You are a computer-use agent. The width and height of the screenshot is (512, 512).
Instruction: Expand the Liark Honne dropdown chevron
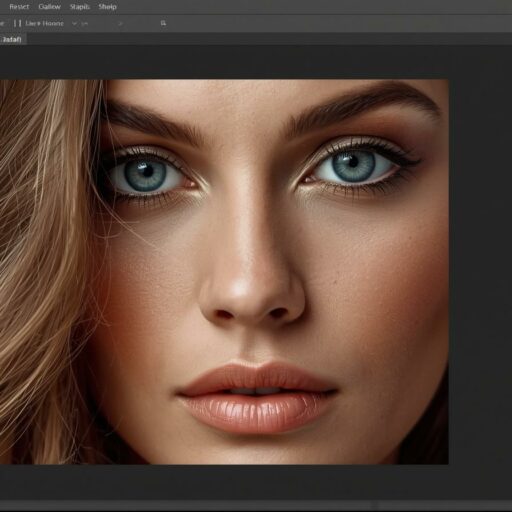[x=74, y=23]
